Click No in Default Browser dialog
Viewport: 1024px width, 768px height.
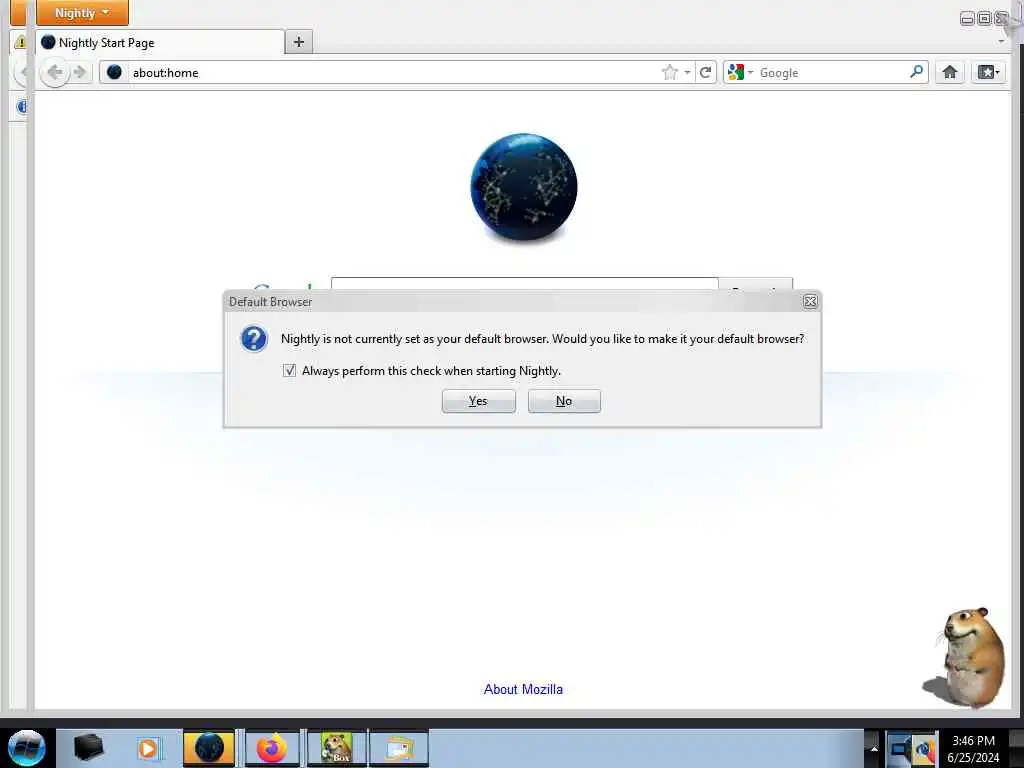(564, 401)
